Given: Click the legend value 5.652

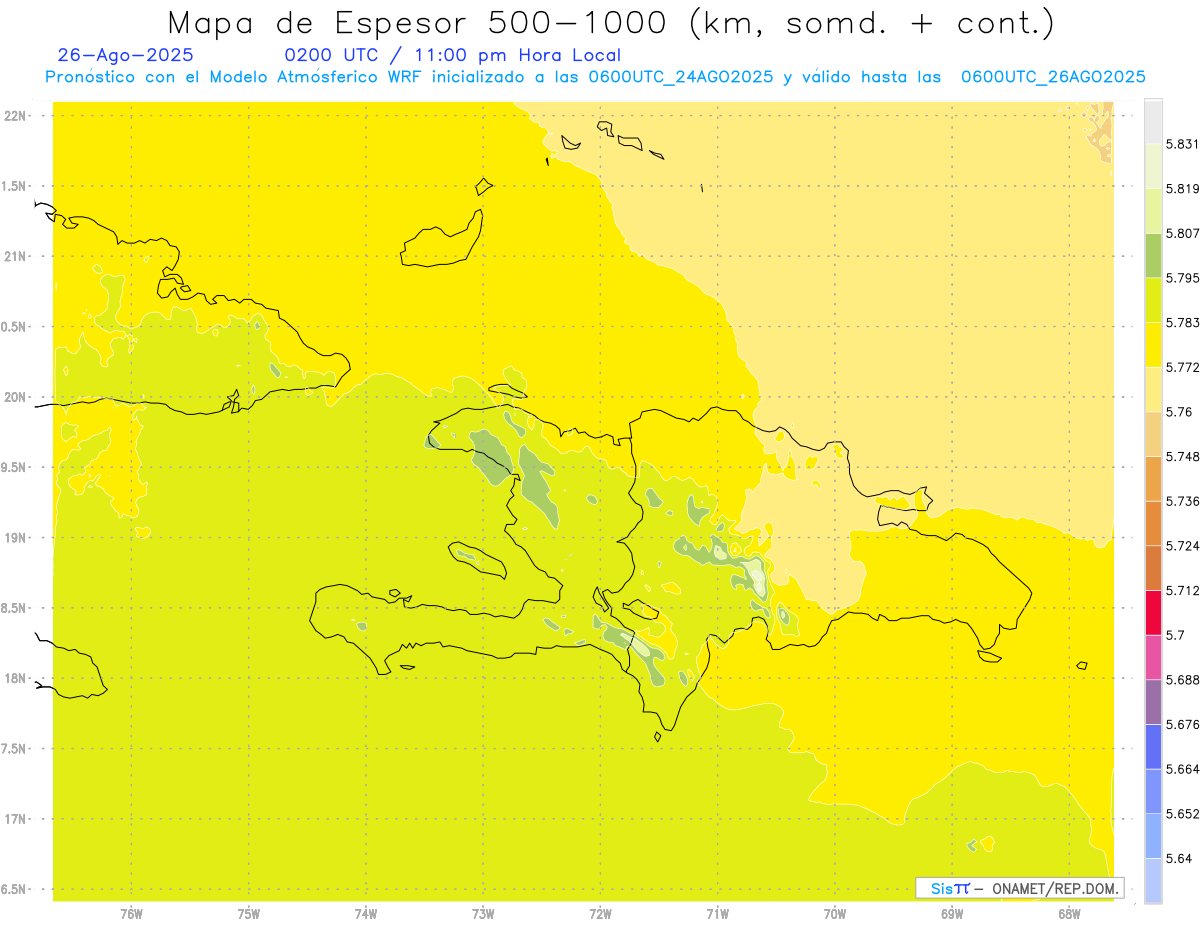Looking at the screenshot, I should coord(1182,814).
